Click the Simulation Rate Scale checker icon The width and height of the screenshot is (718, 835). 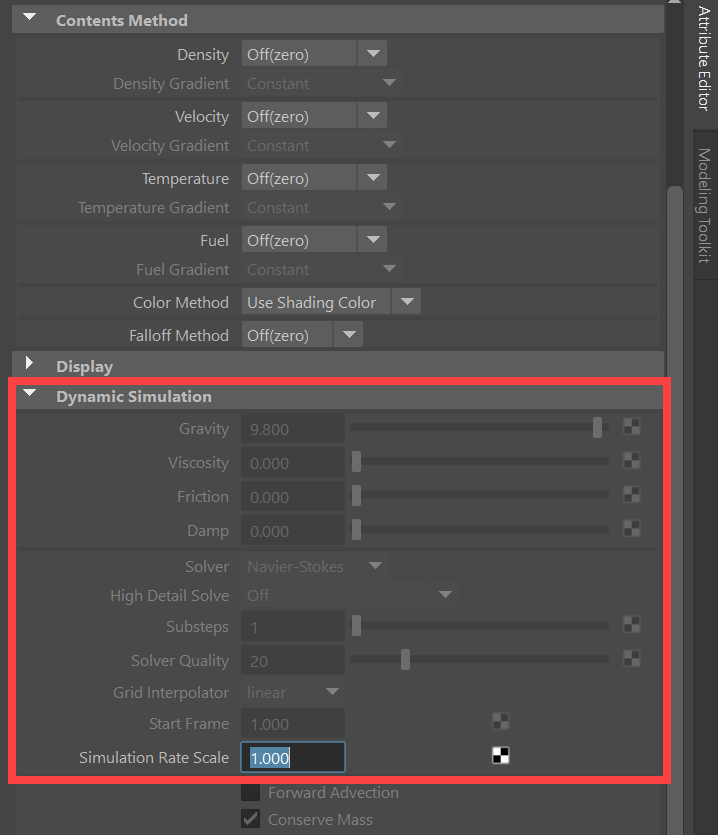(501, 756)
